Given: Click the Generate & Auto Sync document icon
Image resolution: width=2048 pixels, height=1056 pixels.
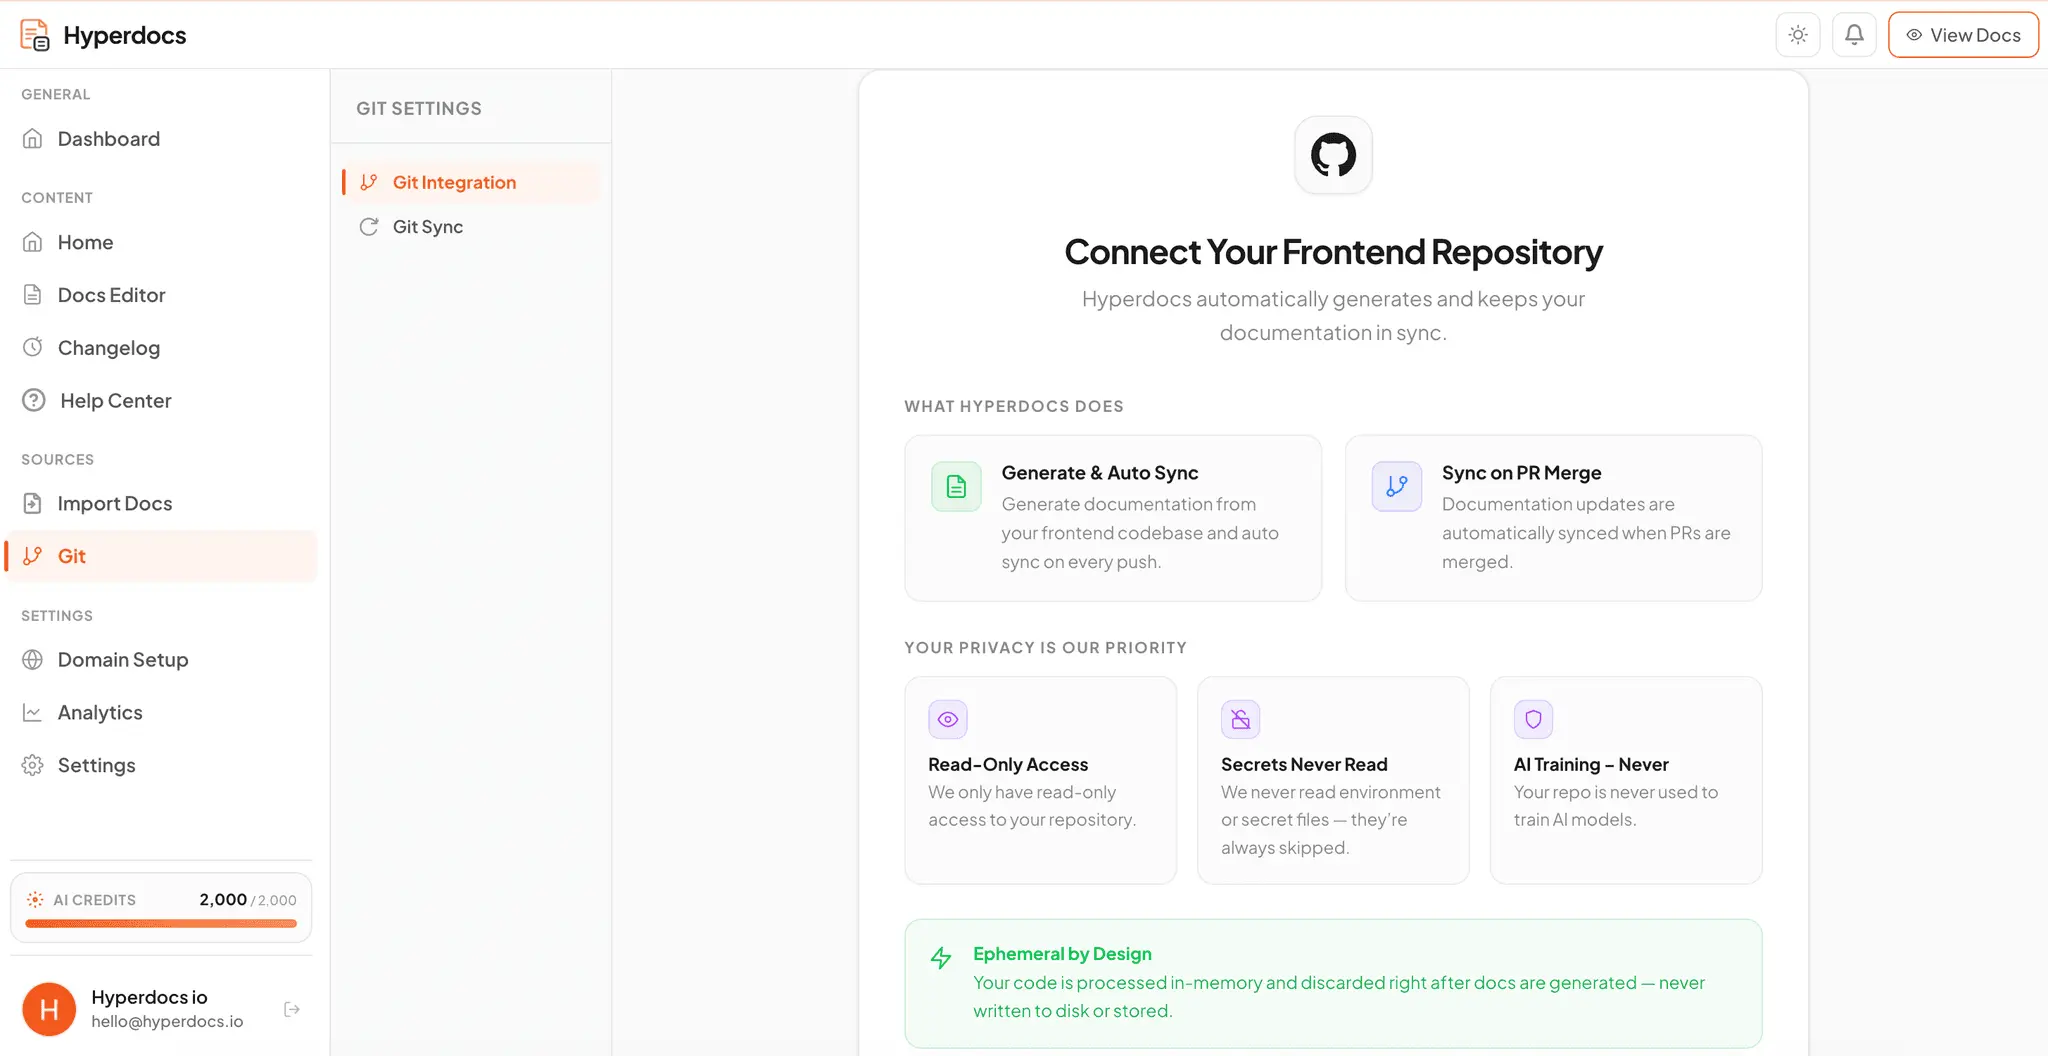Looking at the screenshot, I should [x=956, y=487].
